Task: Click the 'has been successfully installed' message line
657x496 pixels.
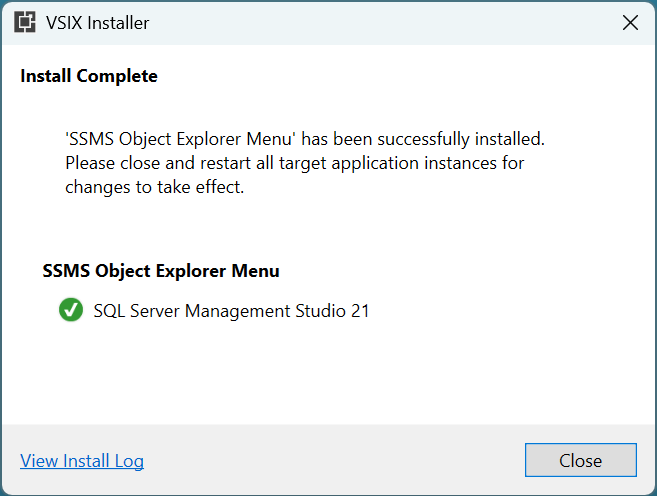Action: point(305,139)
